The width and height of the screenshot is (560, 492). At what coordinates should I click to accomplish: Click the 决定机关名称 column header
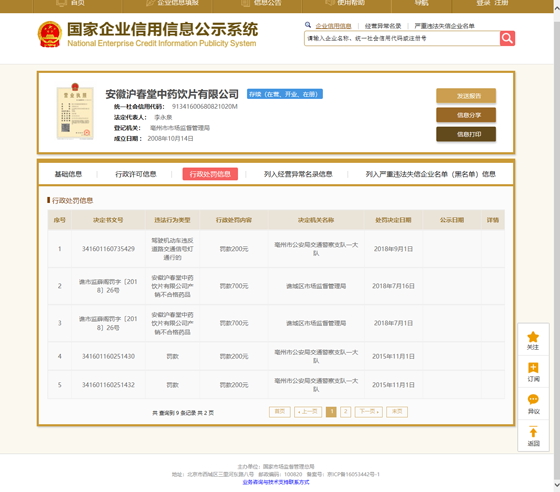coord(316,220)
